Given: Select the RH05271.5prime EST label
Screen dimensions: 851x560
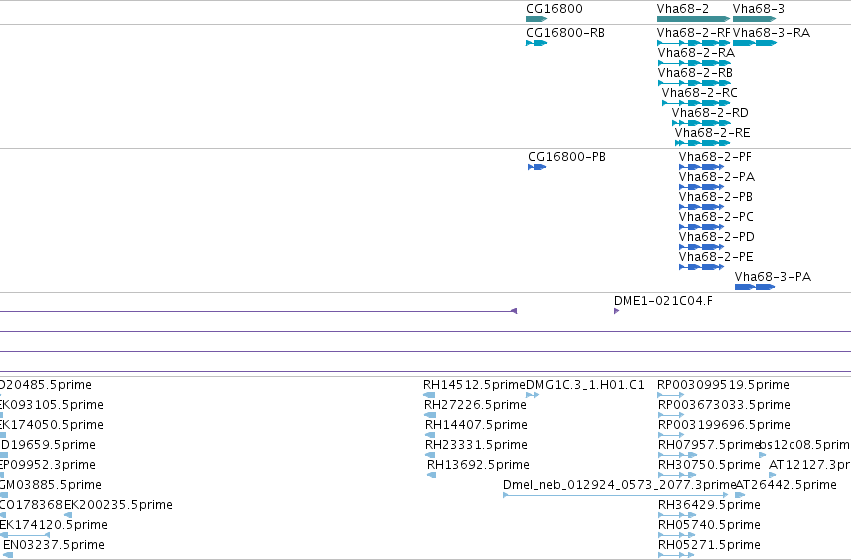Looking at the screenshot, I should click(x=709, y=545).
